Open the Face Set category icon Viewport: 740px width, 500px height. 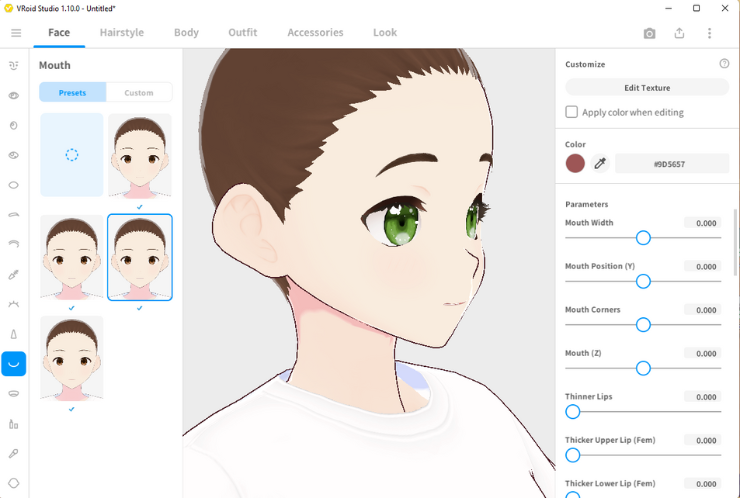pos(14,66)
